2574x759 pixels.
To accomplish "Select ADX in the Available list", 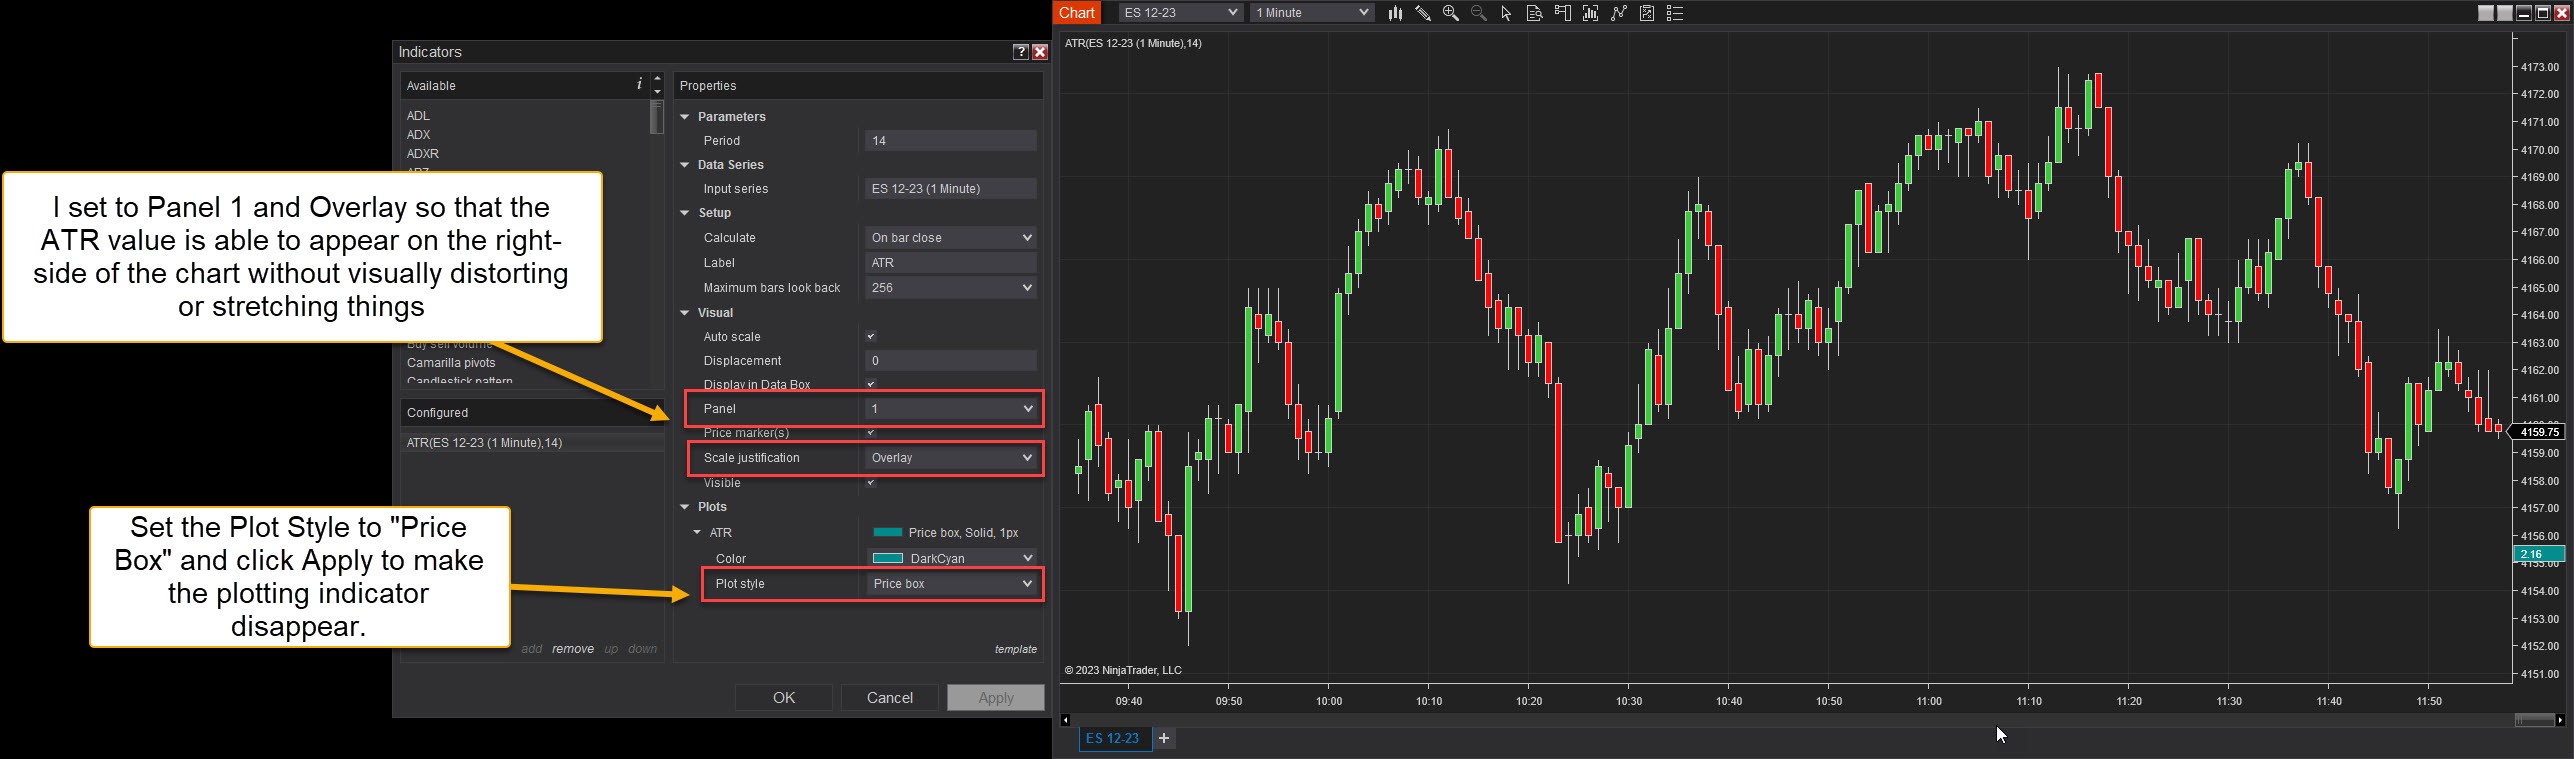I will (x=419, y=135).
